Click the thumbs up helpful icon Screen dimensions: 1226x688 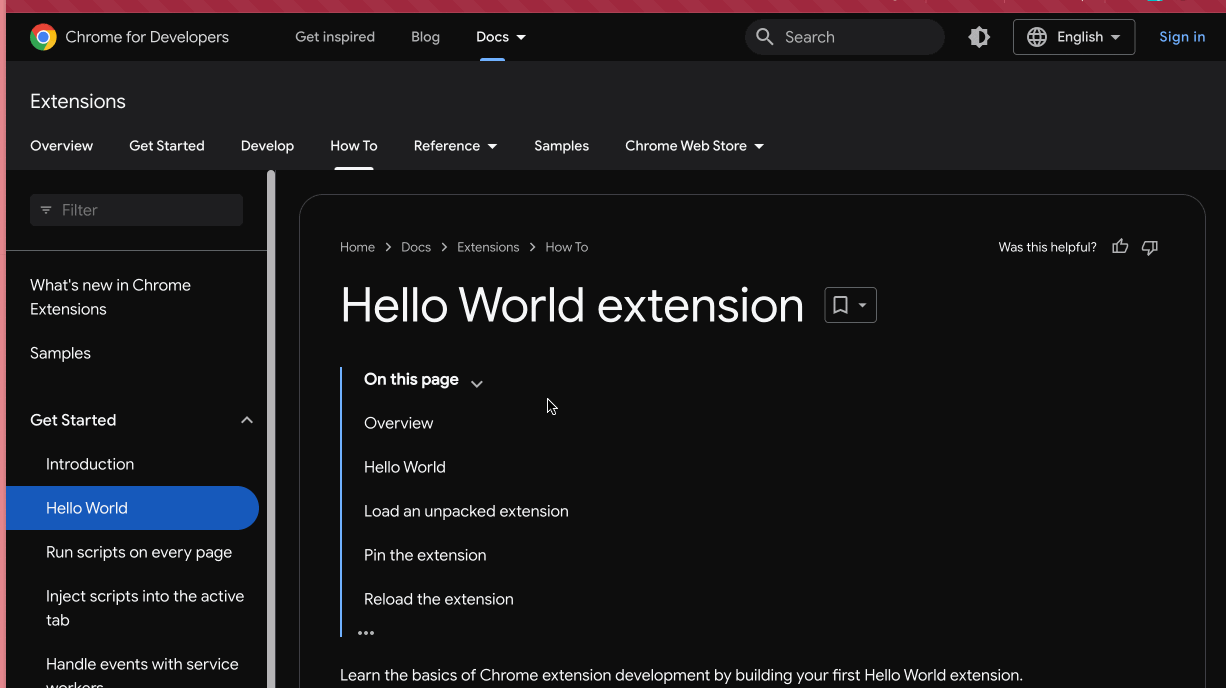(1120, 247)
